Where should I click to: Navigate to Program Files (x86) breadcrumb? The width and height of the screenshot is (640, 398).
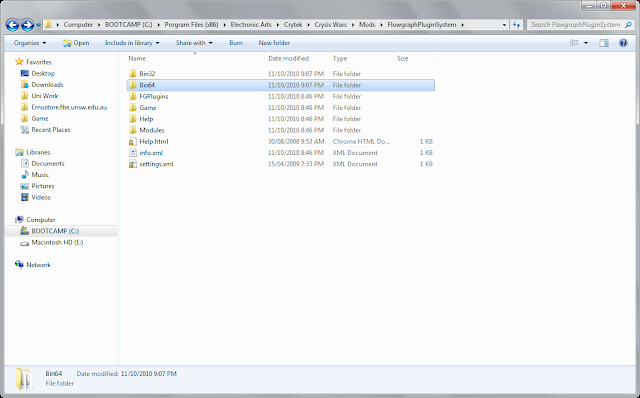tap(191, 25)
